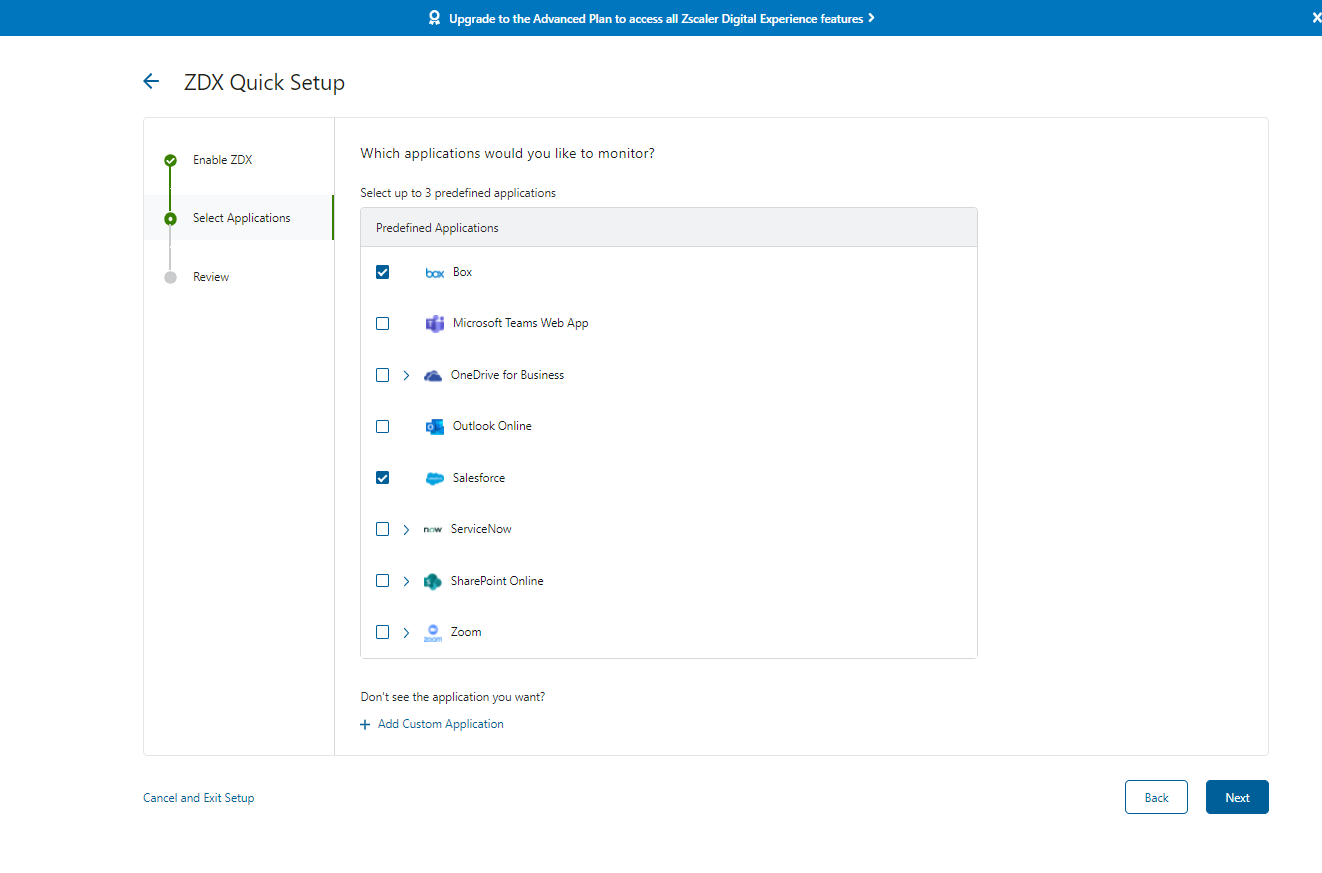
Task: Open the Upgrade to the Advanced Plan banner link
Action: [x=656, y=18]
